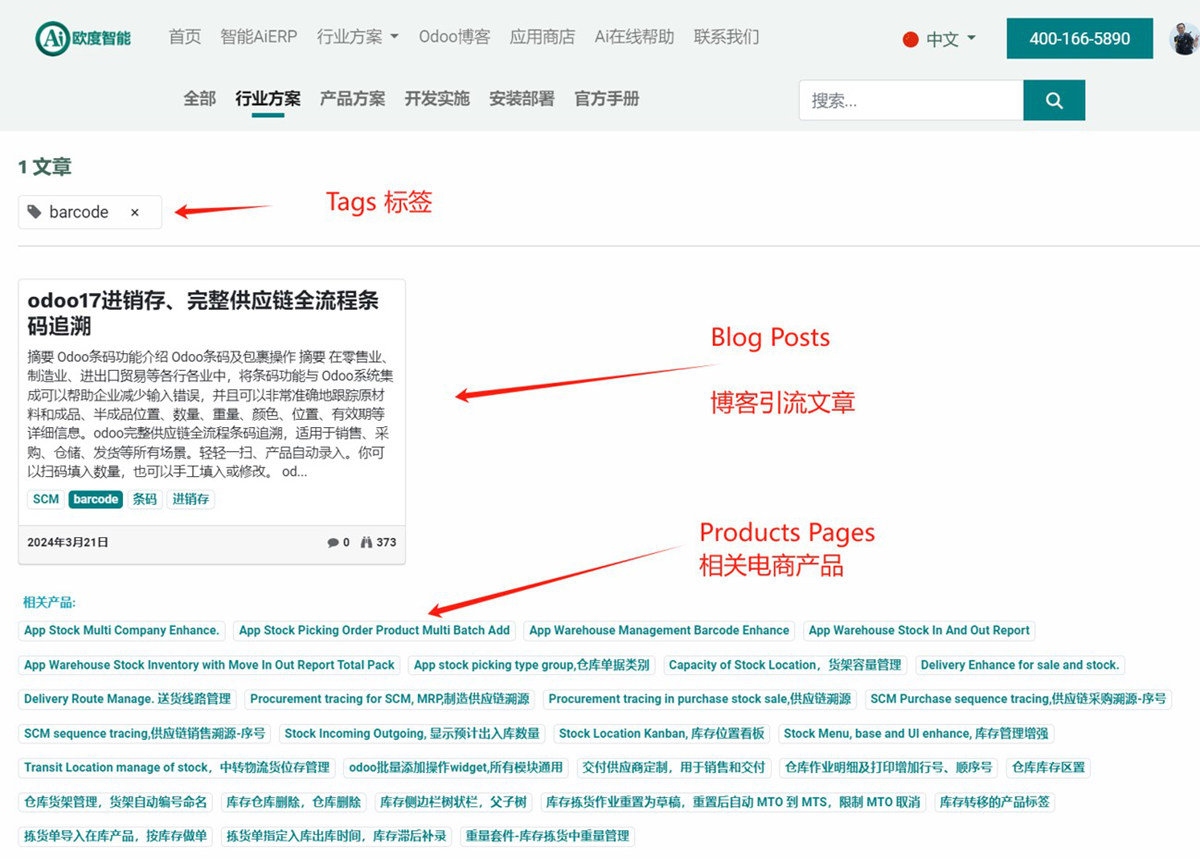1200x859 pixels.
Task: Click the search magnifier button
Action: pyautogui.click(x=1054, y=100)
